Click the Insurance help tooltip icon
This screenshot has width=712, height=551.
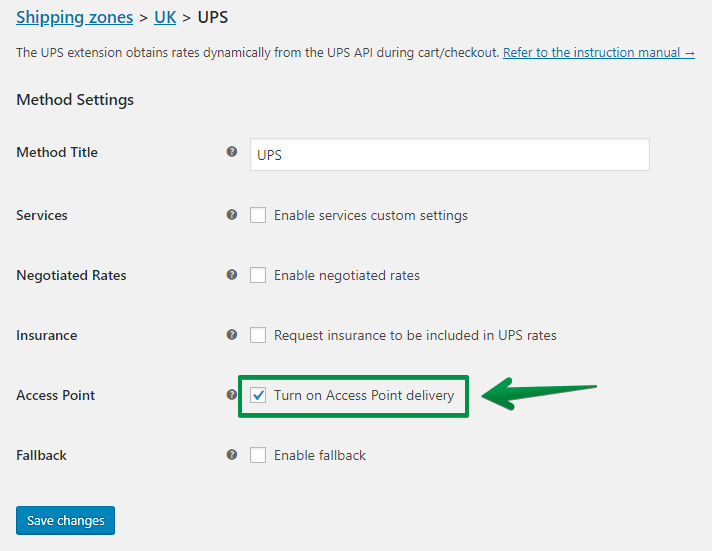(232, 335)
